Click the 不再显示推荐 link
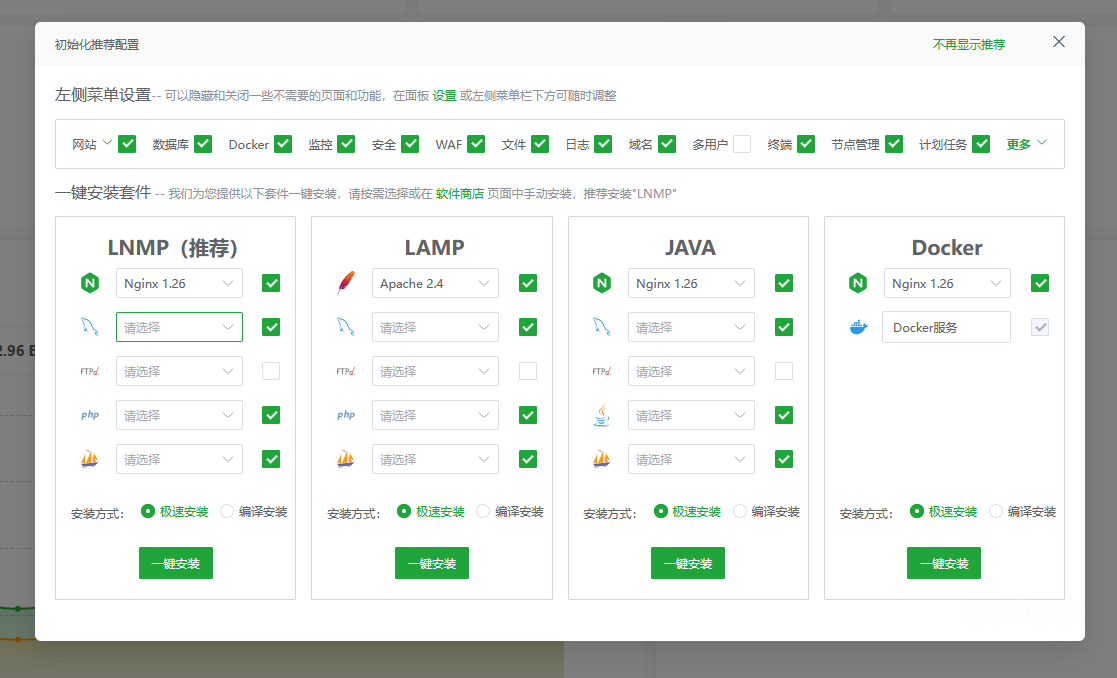Viewport: 1117px width, 678px height. pyautogui.click(x=969, y=45)
